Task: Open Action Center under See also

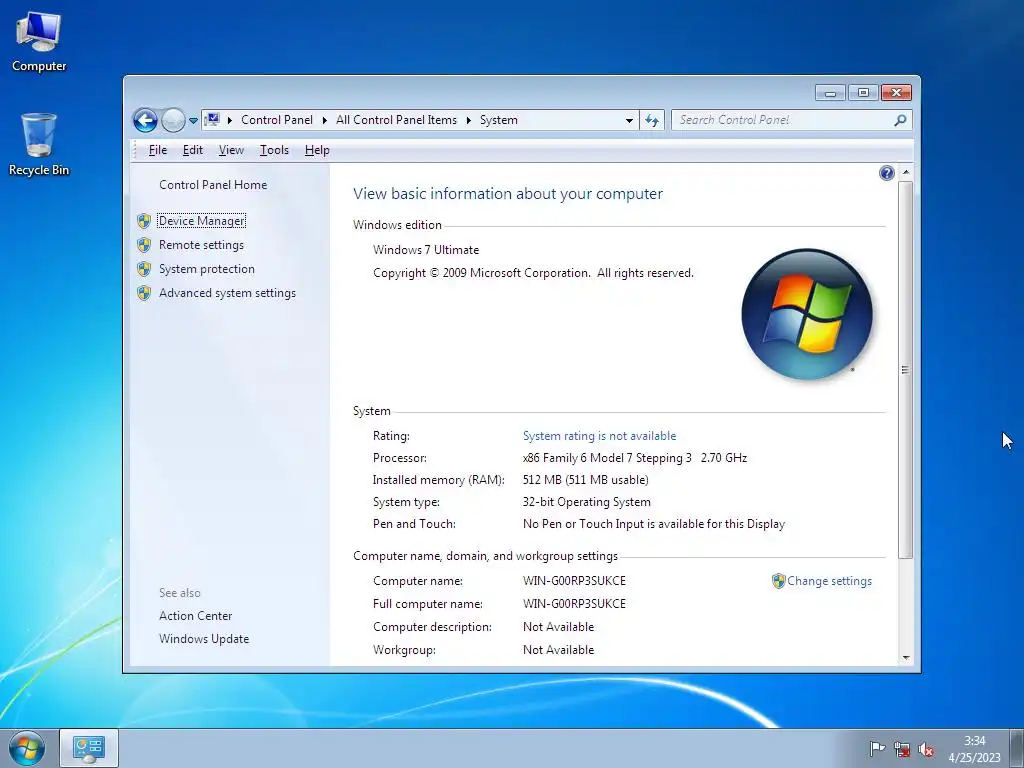Action: 195,616
